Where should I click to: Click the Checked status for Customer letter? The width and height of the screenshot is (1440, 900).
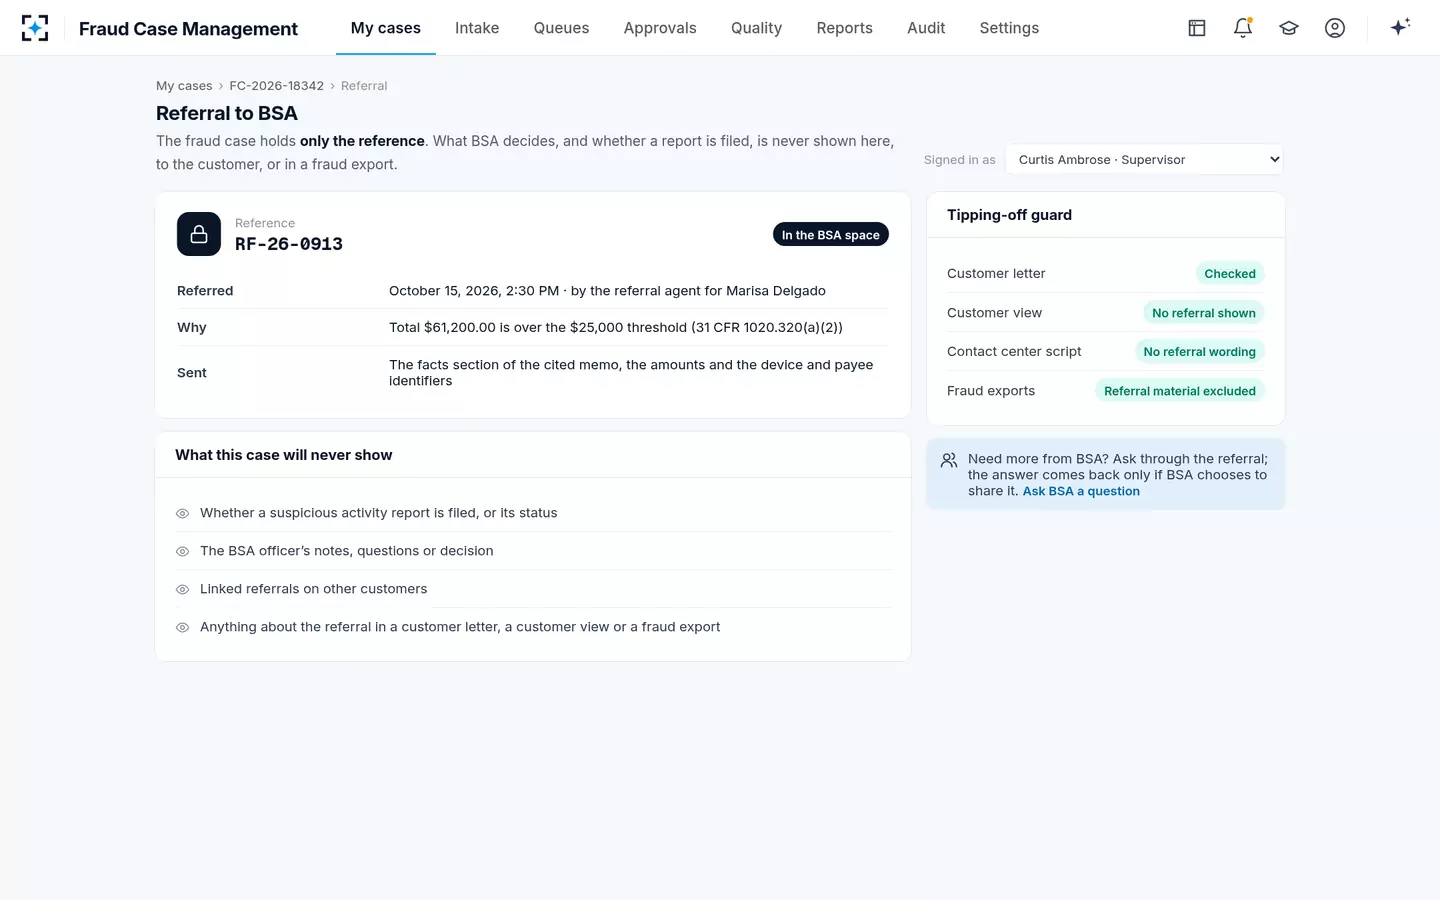click(1230, 273)
